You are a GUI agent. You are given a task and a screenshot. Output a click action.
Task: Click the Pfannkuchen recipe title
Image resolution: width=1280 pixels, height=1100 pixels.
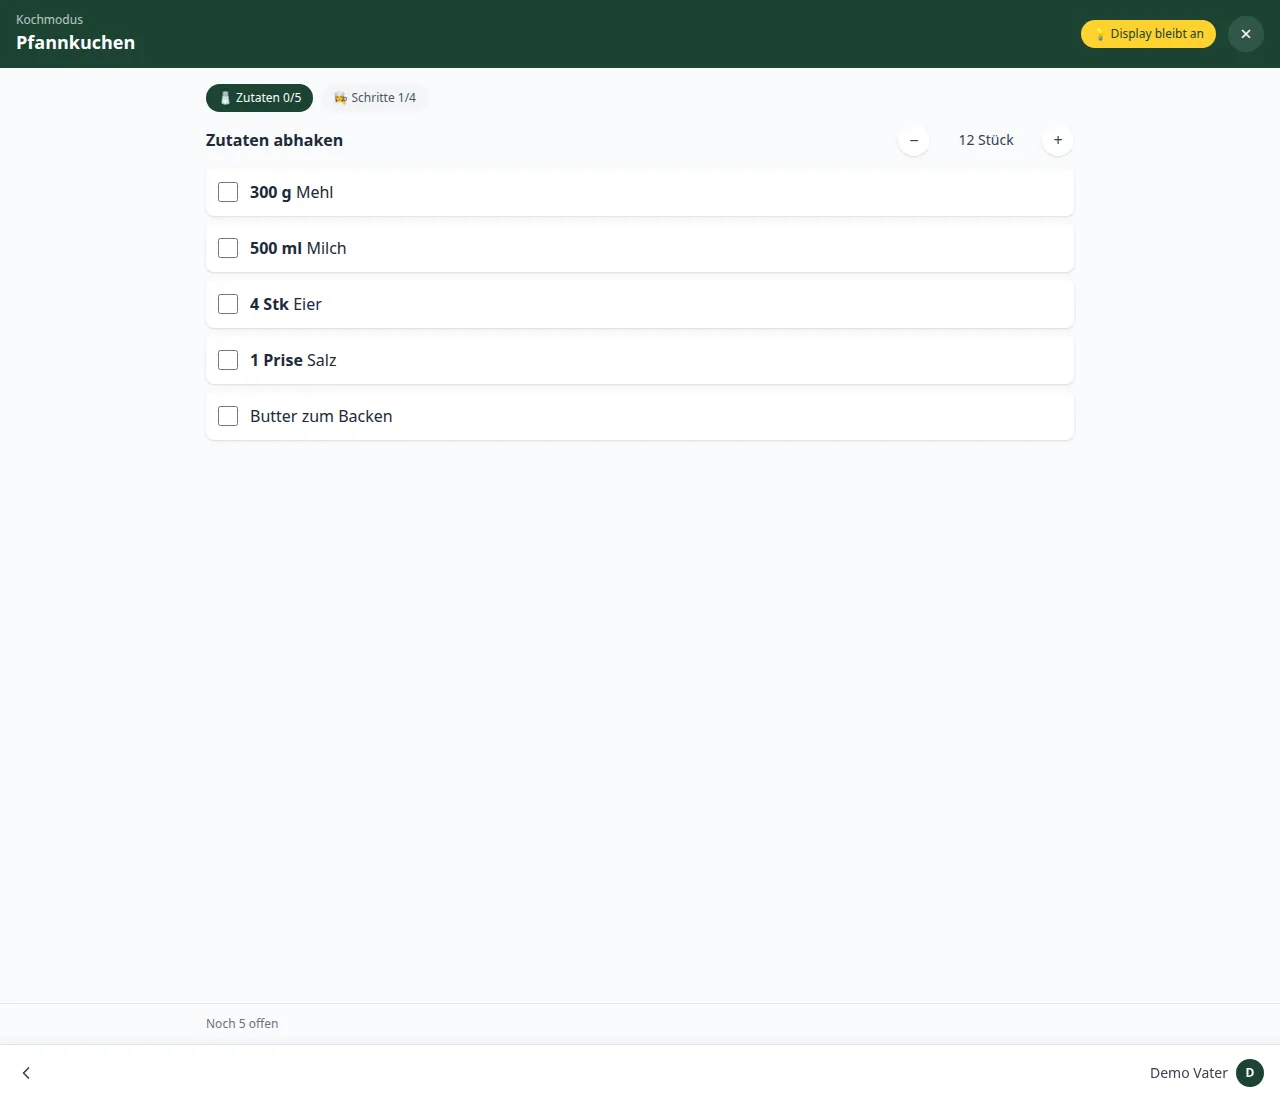(x=76, y=43)
